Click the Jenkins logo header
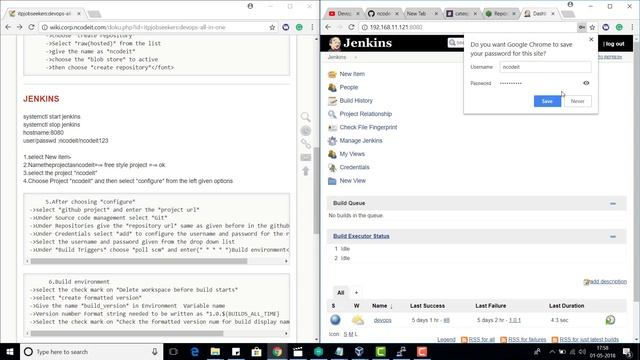 coord(360,43)
